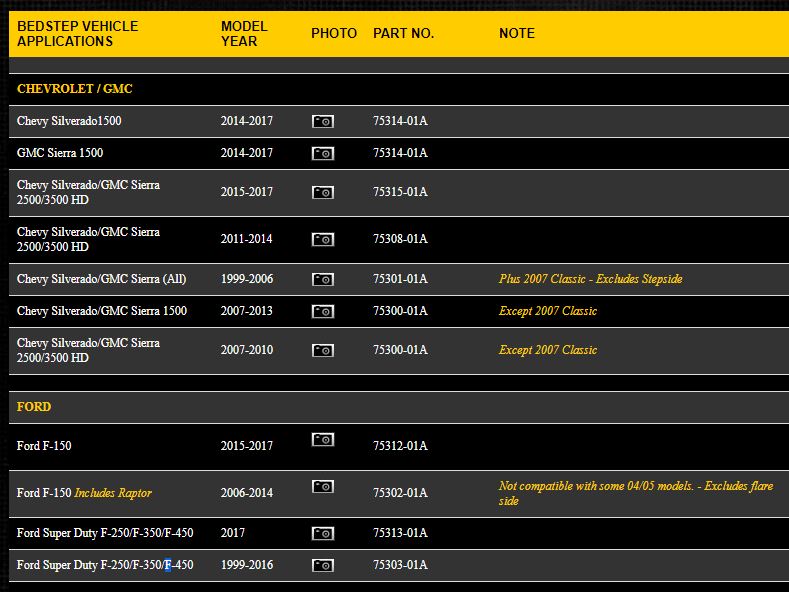Open photo for 2017 Ford Super Duty
Image resolution: width=789 pixels, height=592 pixels.
(322, 533)
